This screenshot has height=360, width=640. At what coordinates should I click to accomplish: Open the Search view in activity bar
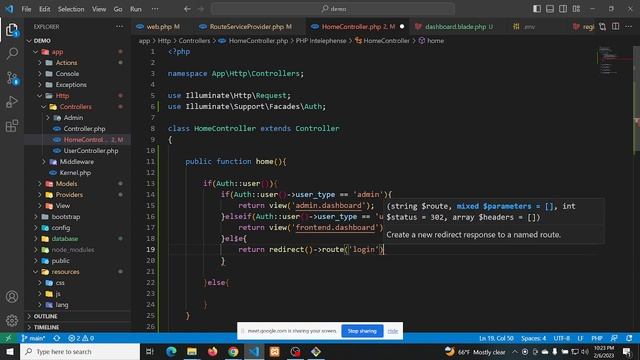click(12, 53)
